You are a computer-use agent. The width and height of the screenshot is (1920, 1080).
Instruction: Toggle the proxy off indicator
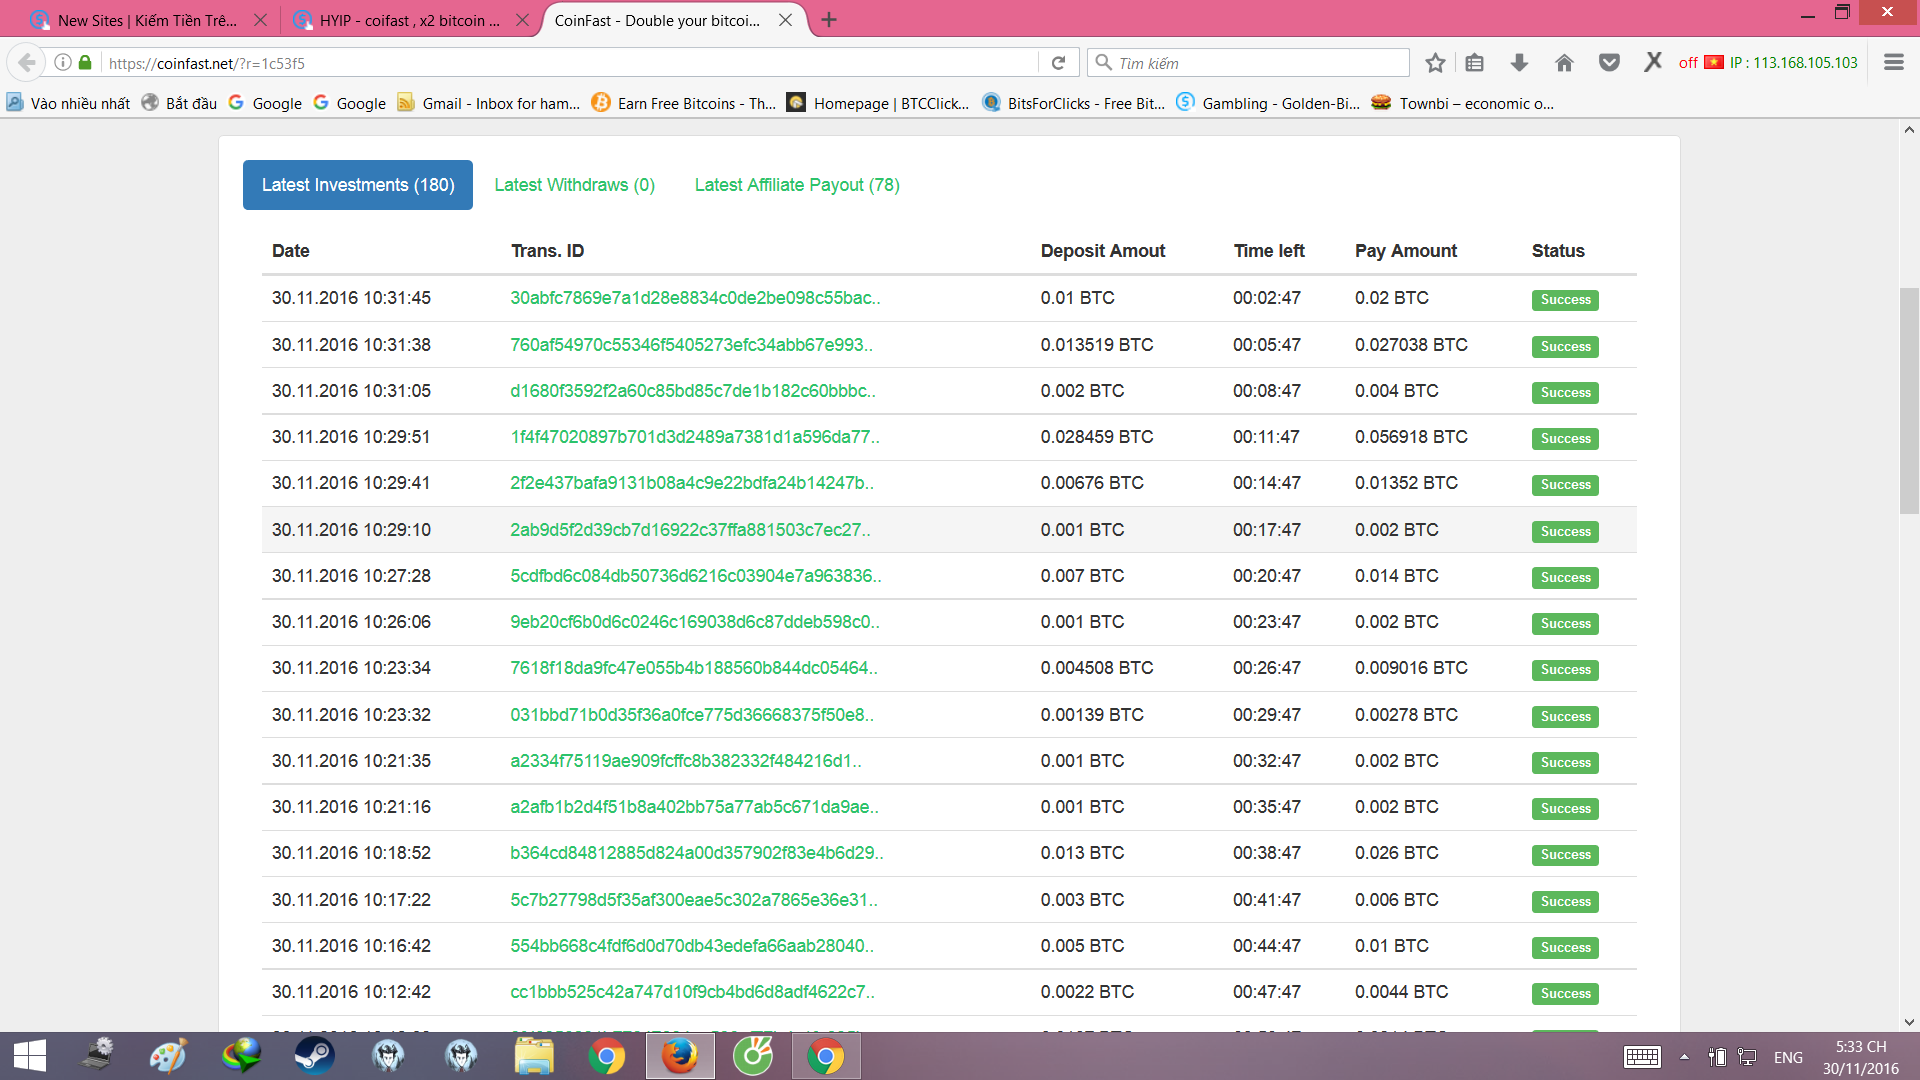(1688, 63)
